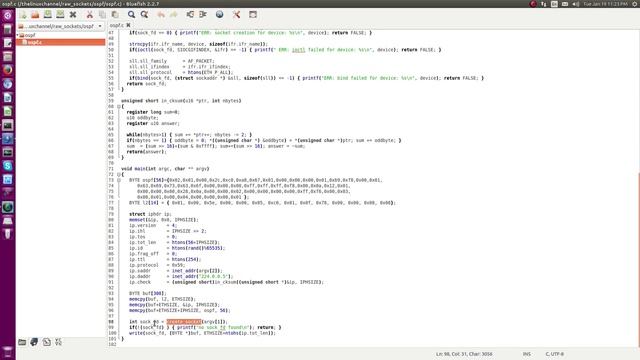The image size is (640, 360).
Task: Open the sound volume indicator
Action: click(576, 4)
